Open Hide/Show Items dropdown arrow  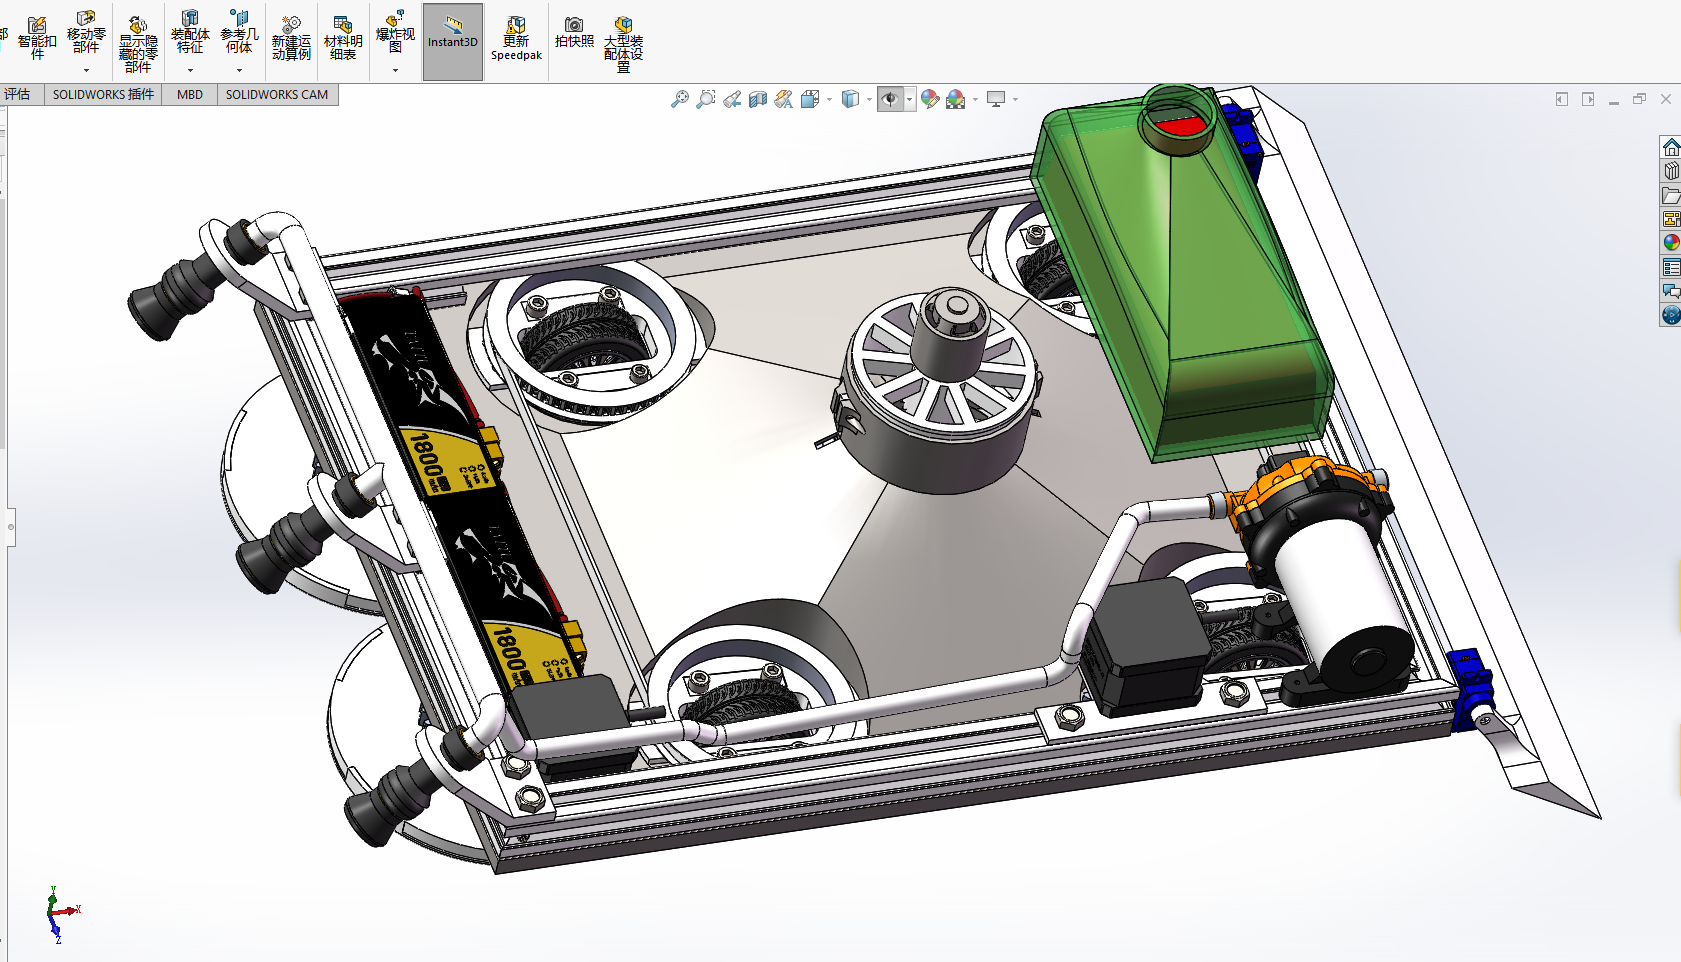pos(909,100)
